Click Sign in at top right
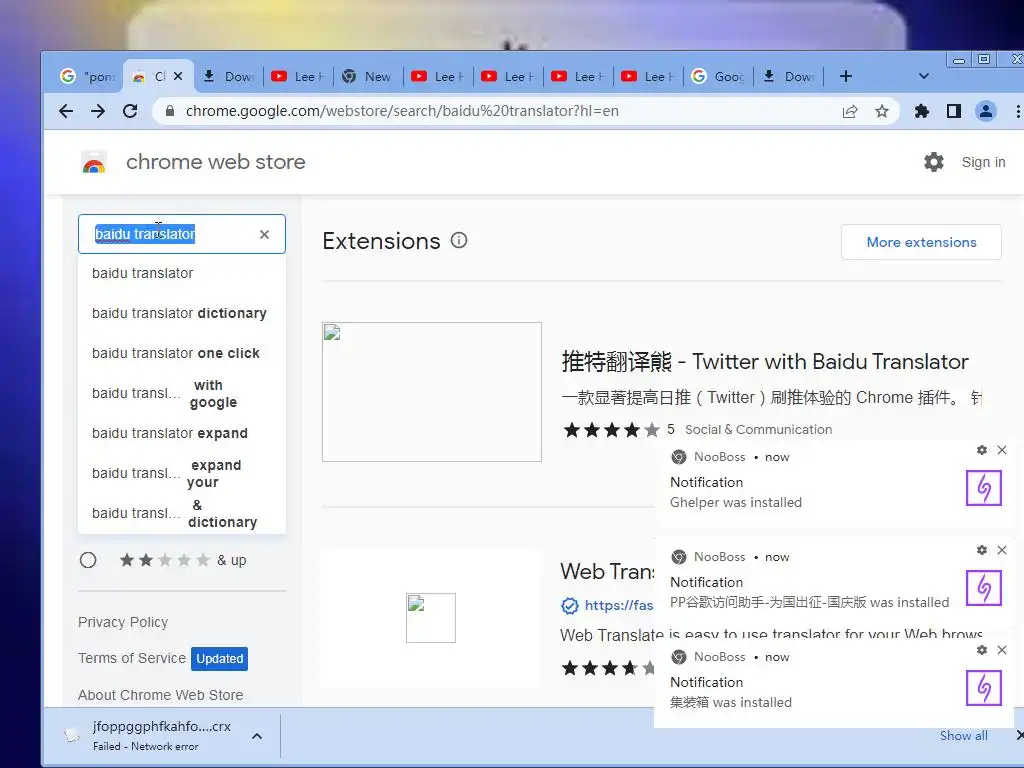The width and height of the screenshot is (1024, 768). pyautogui.click(x=983, y=162)
